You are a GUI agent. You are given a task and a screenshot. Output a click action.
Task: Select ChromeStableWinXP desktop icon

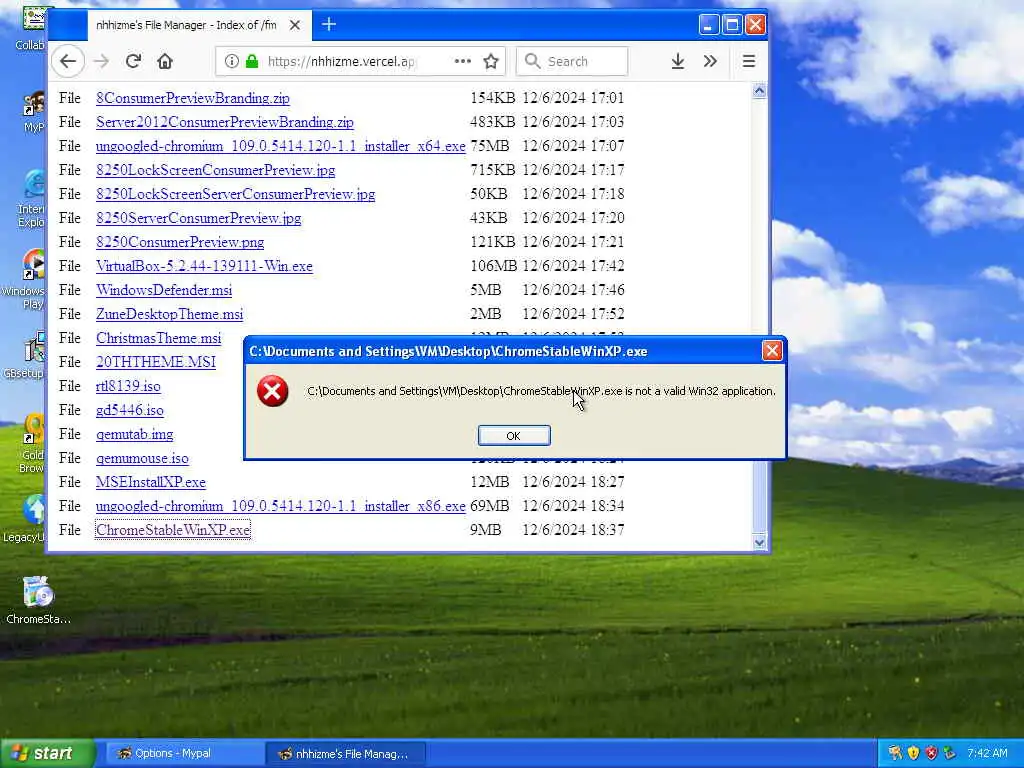[38, 601]
